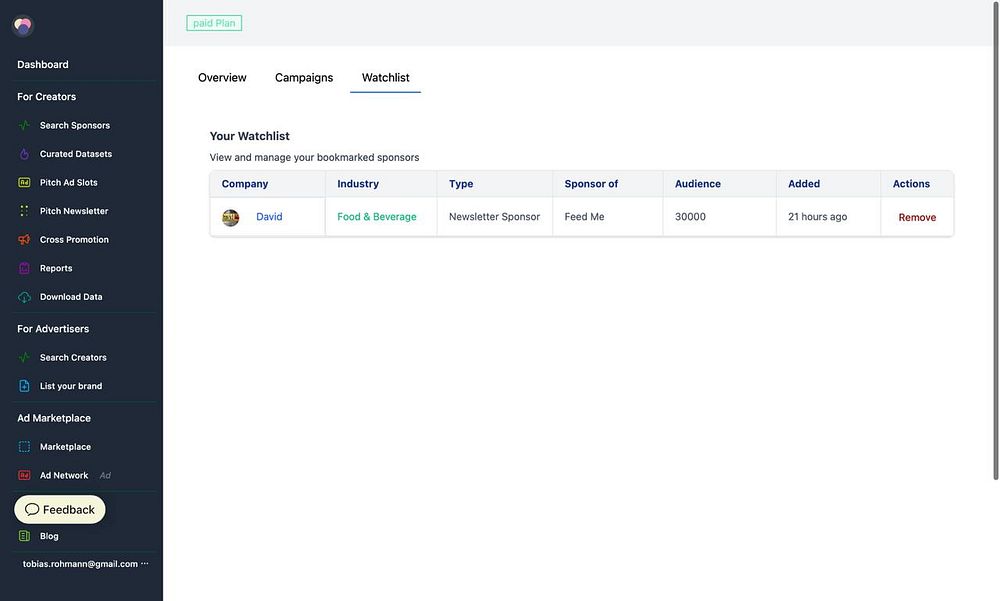Screen dimensions: 1000x601
Task: Click David's company avatar
Action: (230, 218)
